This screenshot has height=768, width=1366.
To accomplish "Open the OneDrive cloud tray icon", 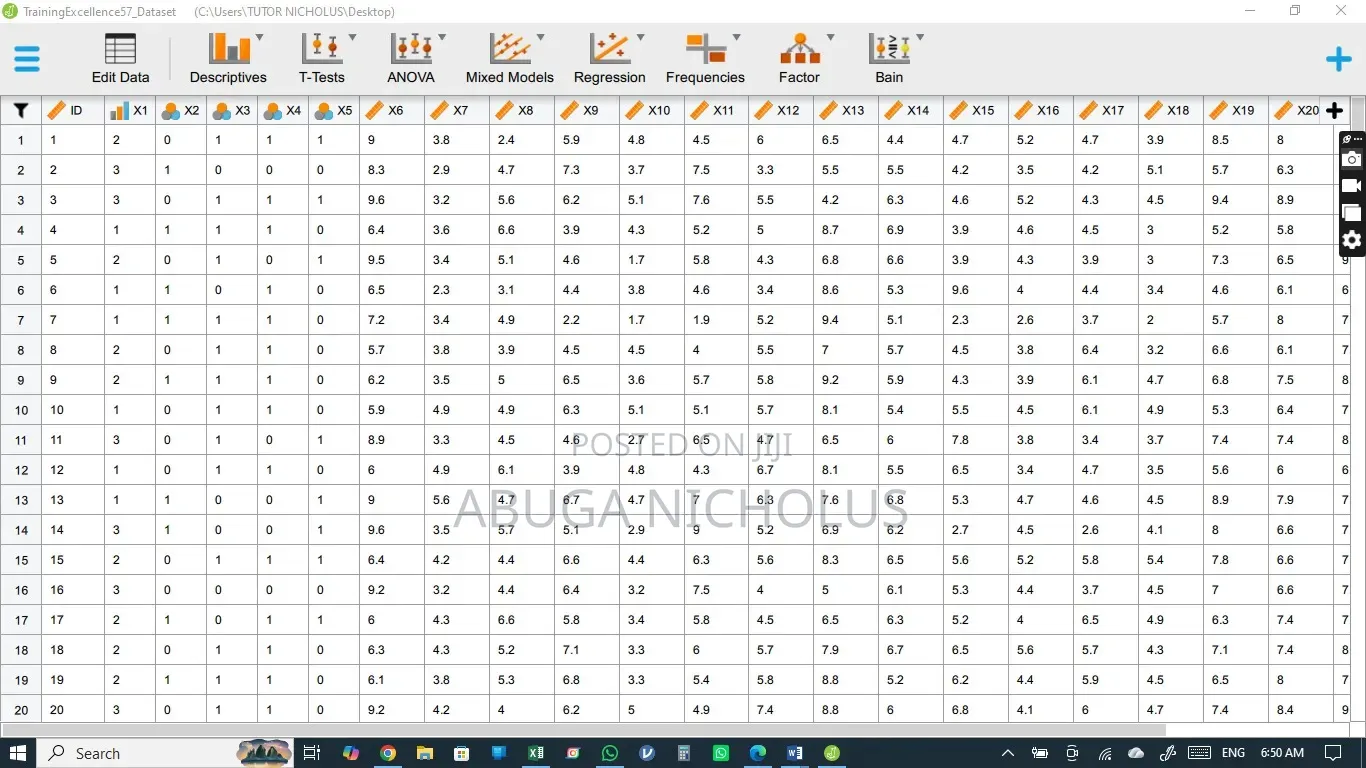I will point(1136,753).
